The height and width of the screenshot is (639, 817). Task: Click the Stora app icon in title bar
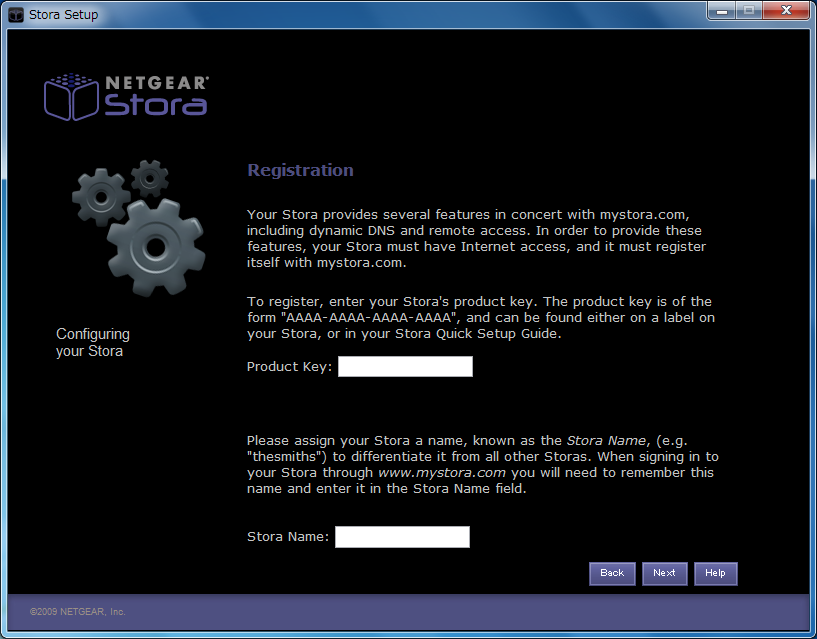pyautogui.click(x=16, y=15)
